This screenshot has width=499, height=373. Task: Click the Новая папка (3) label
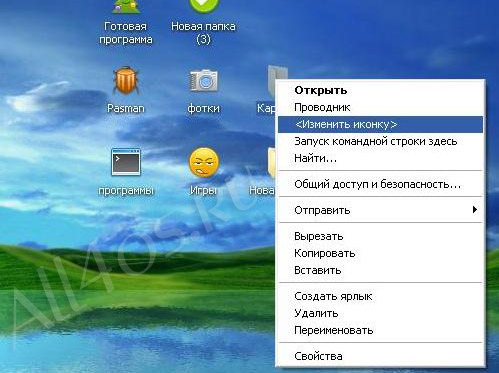click(x=203, y=33)
